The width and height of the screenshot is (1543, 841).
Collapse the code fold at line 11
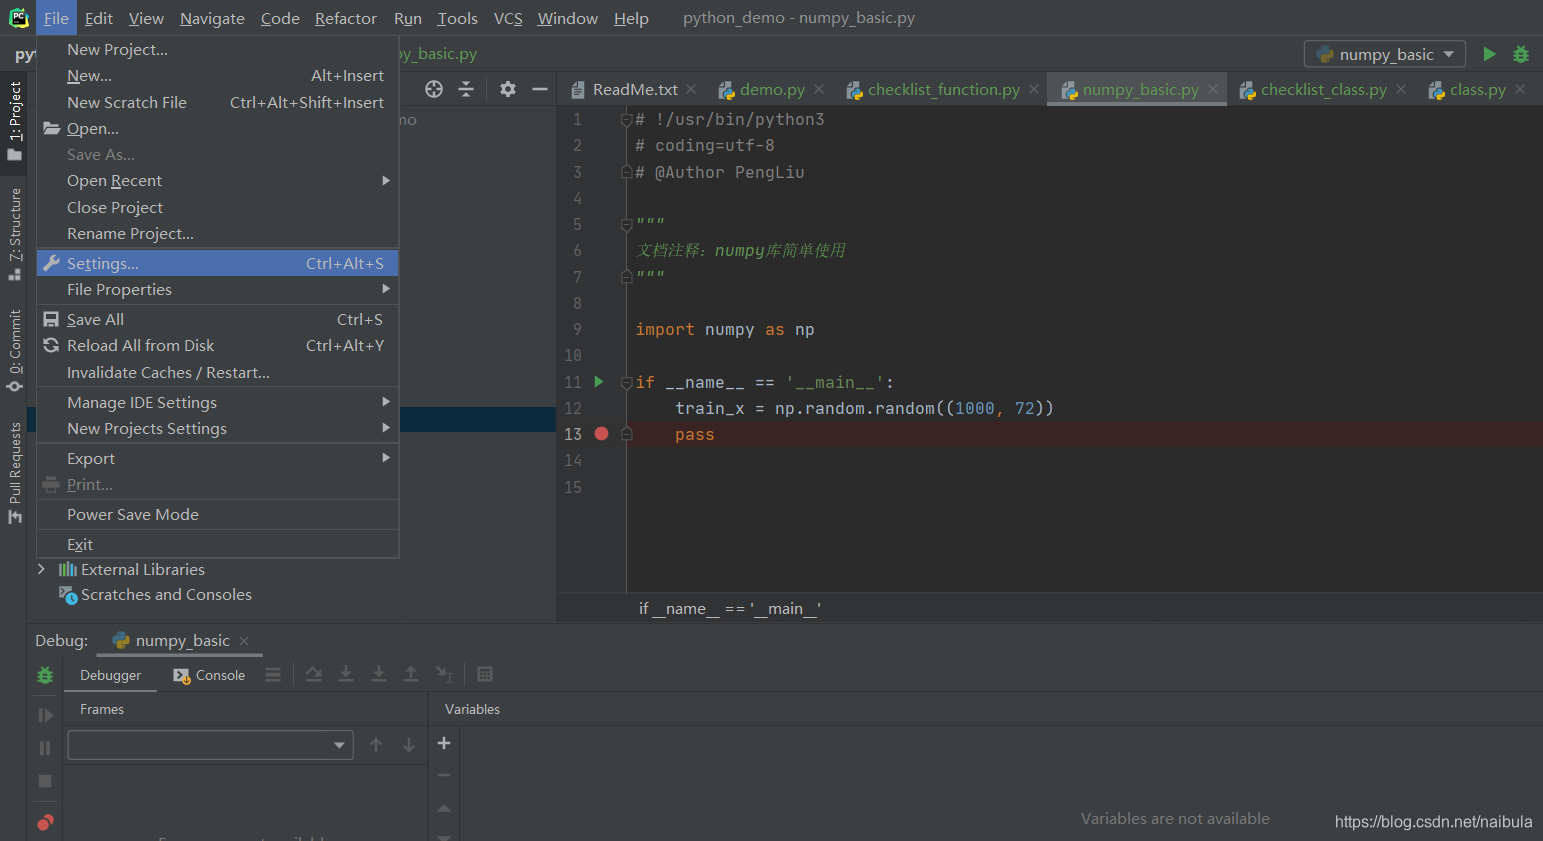point(626,382)
